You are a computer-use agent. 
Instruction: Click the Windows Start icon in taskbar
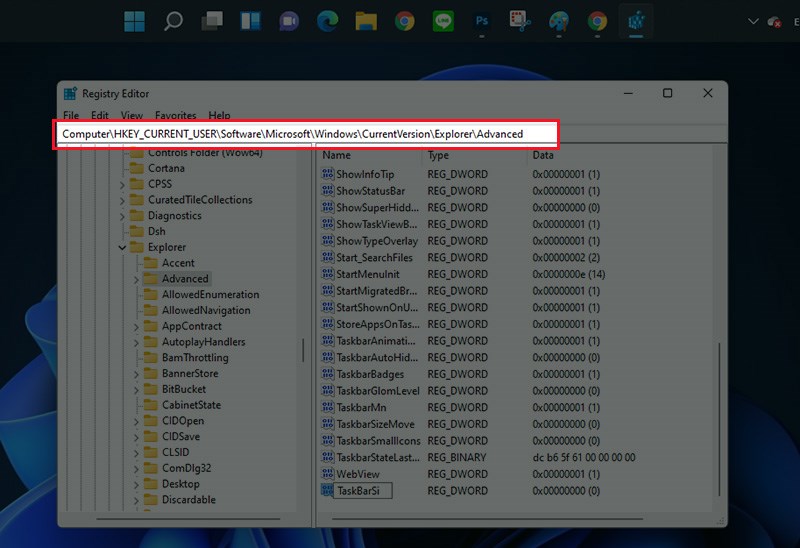[134, 21]
